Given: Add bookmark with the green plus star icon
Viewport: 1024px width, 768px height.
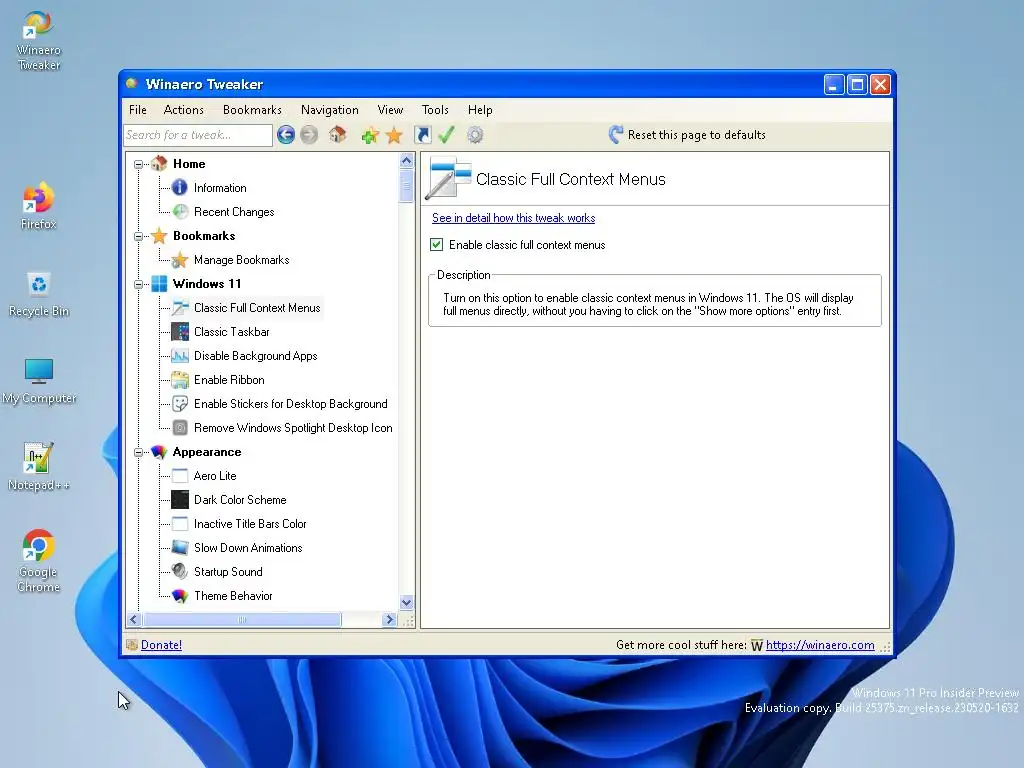Looking at the screenshot, I should pos(370,135).
